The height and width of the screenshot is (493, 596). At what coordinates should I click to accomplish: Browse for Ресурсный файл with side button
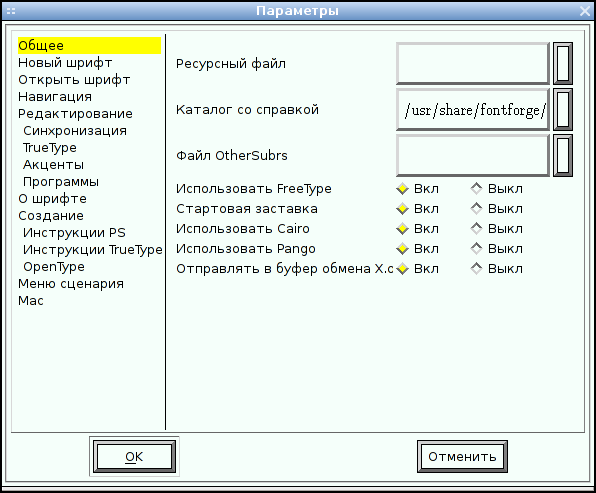point(563,63)
